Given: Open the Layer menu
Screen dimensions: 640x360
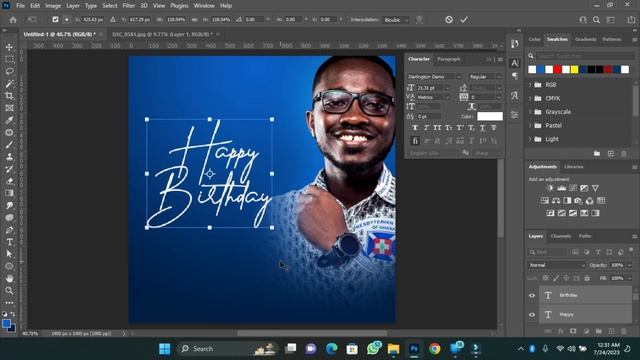Looking at the screenshot, I should (73, 6).
